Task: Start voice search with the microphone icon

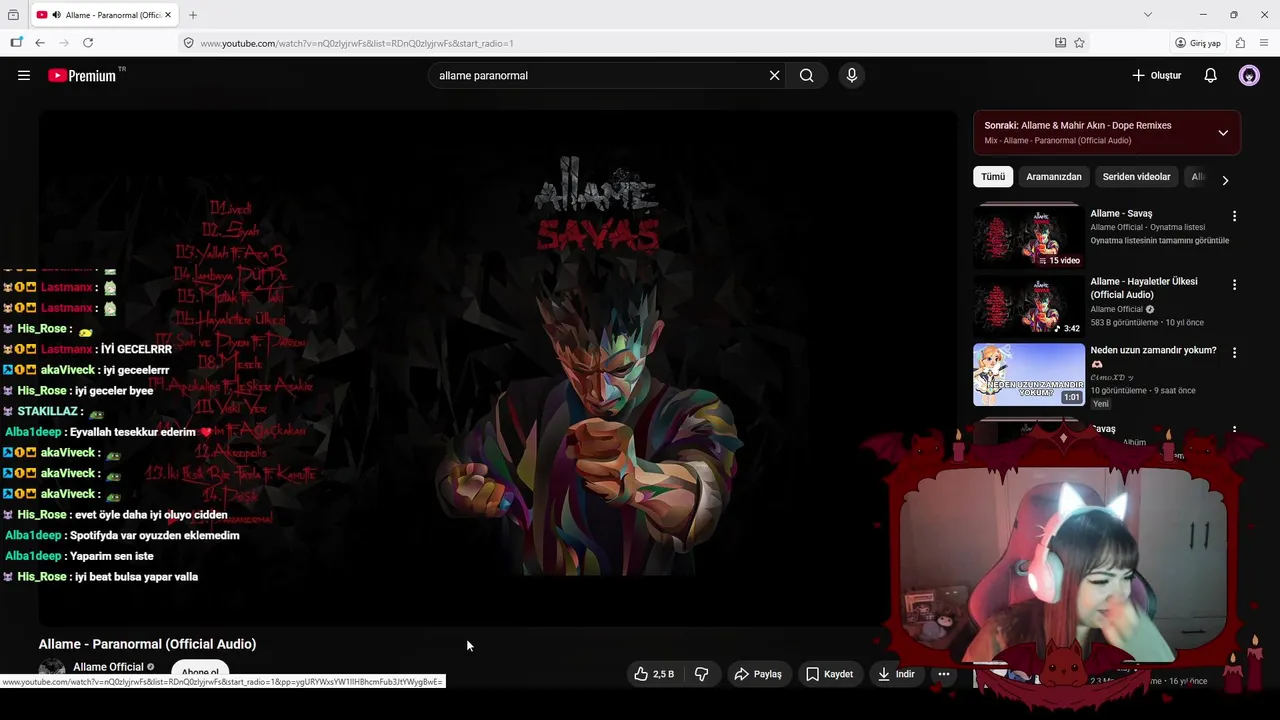Action: point(852,75)
